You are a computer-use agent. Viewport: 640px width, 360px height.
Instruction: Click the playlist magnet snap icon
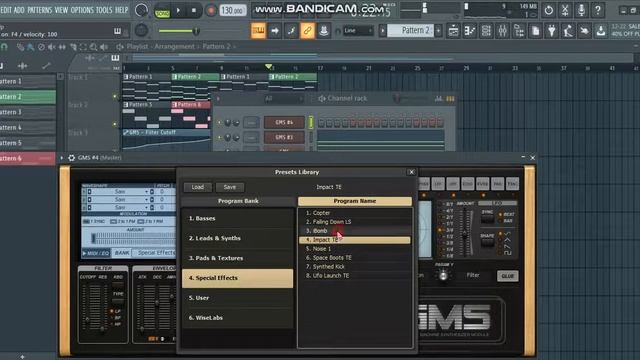click(x=4, y=47)
